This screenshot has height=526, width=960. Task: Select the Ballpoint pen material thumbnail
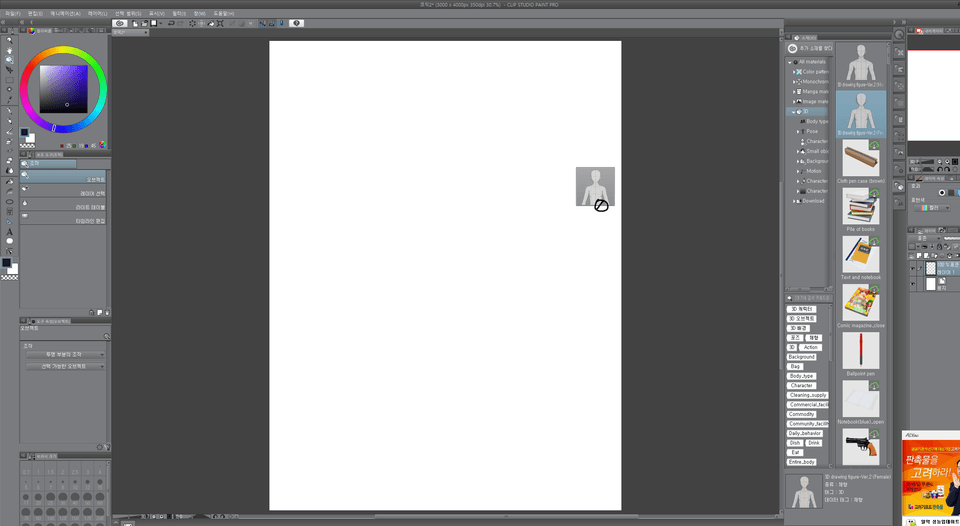coord(860,350)
